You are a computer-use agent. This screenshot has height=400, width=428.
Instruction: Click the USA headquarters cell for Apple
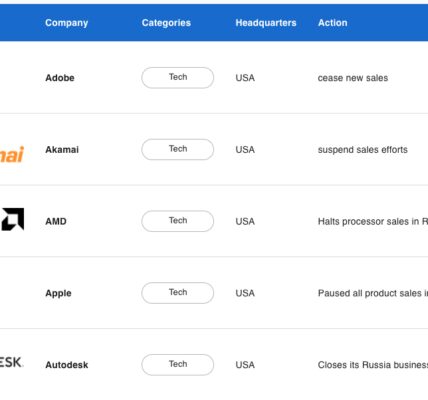pyautogui.click(x=245, y=293)
